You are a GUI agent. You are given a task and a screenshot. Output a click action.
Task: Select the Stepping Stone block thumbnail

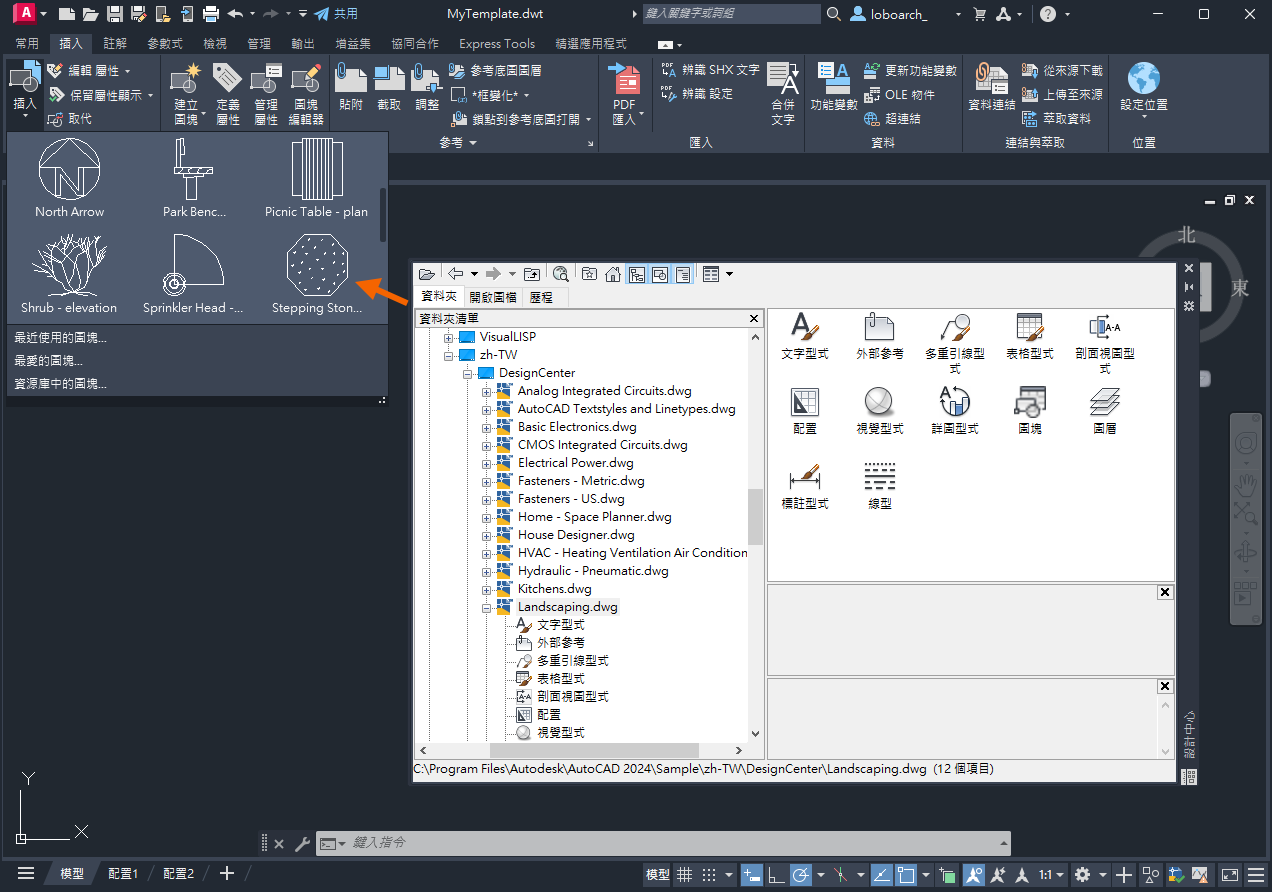[317, 274]
